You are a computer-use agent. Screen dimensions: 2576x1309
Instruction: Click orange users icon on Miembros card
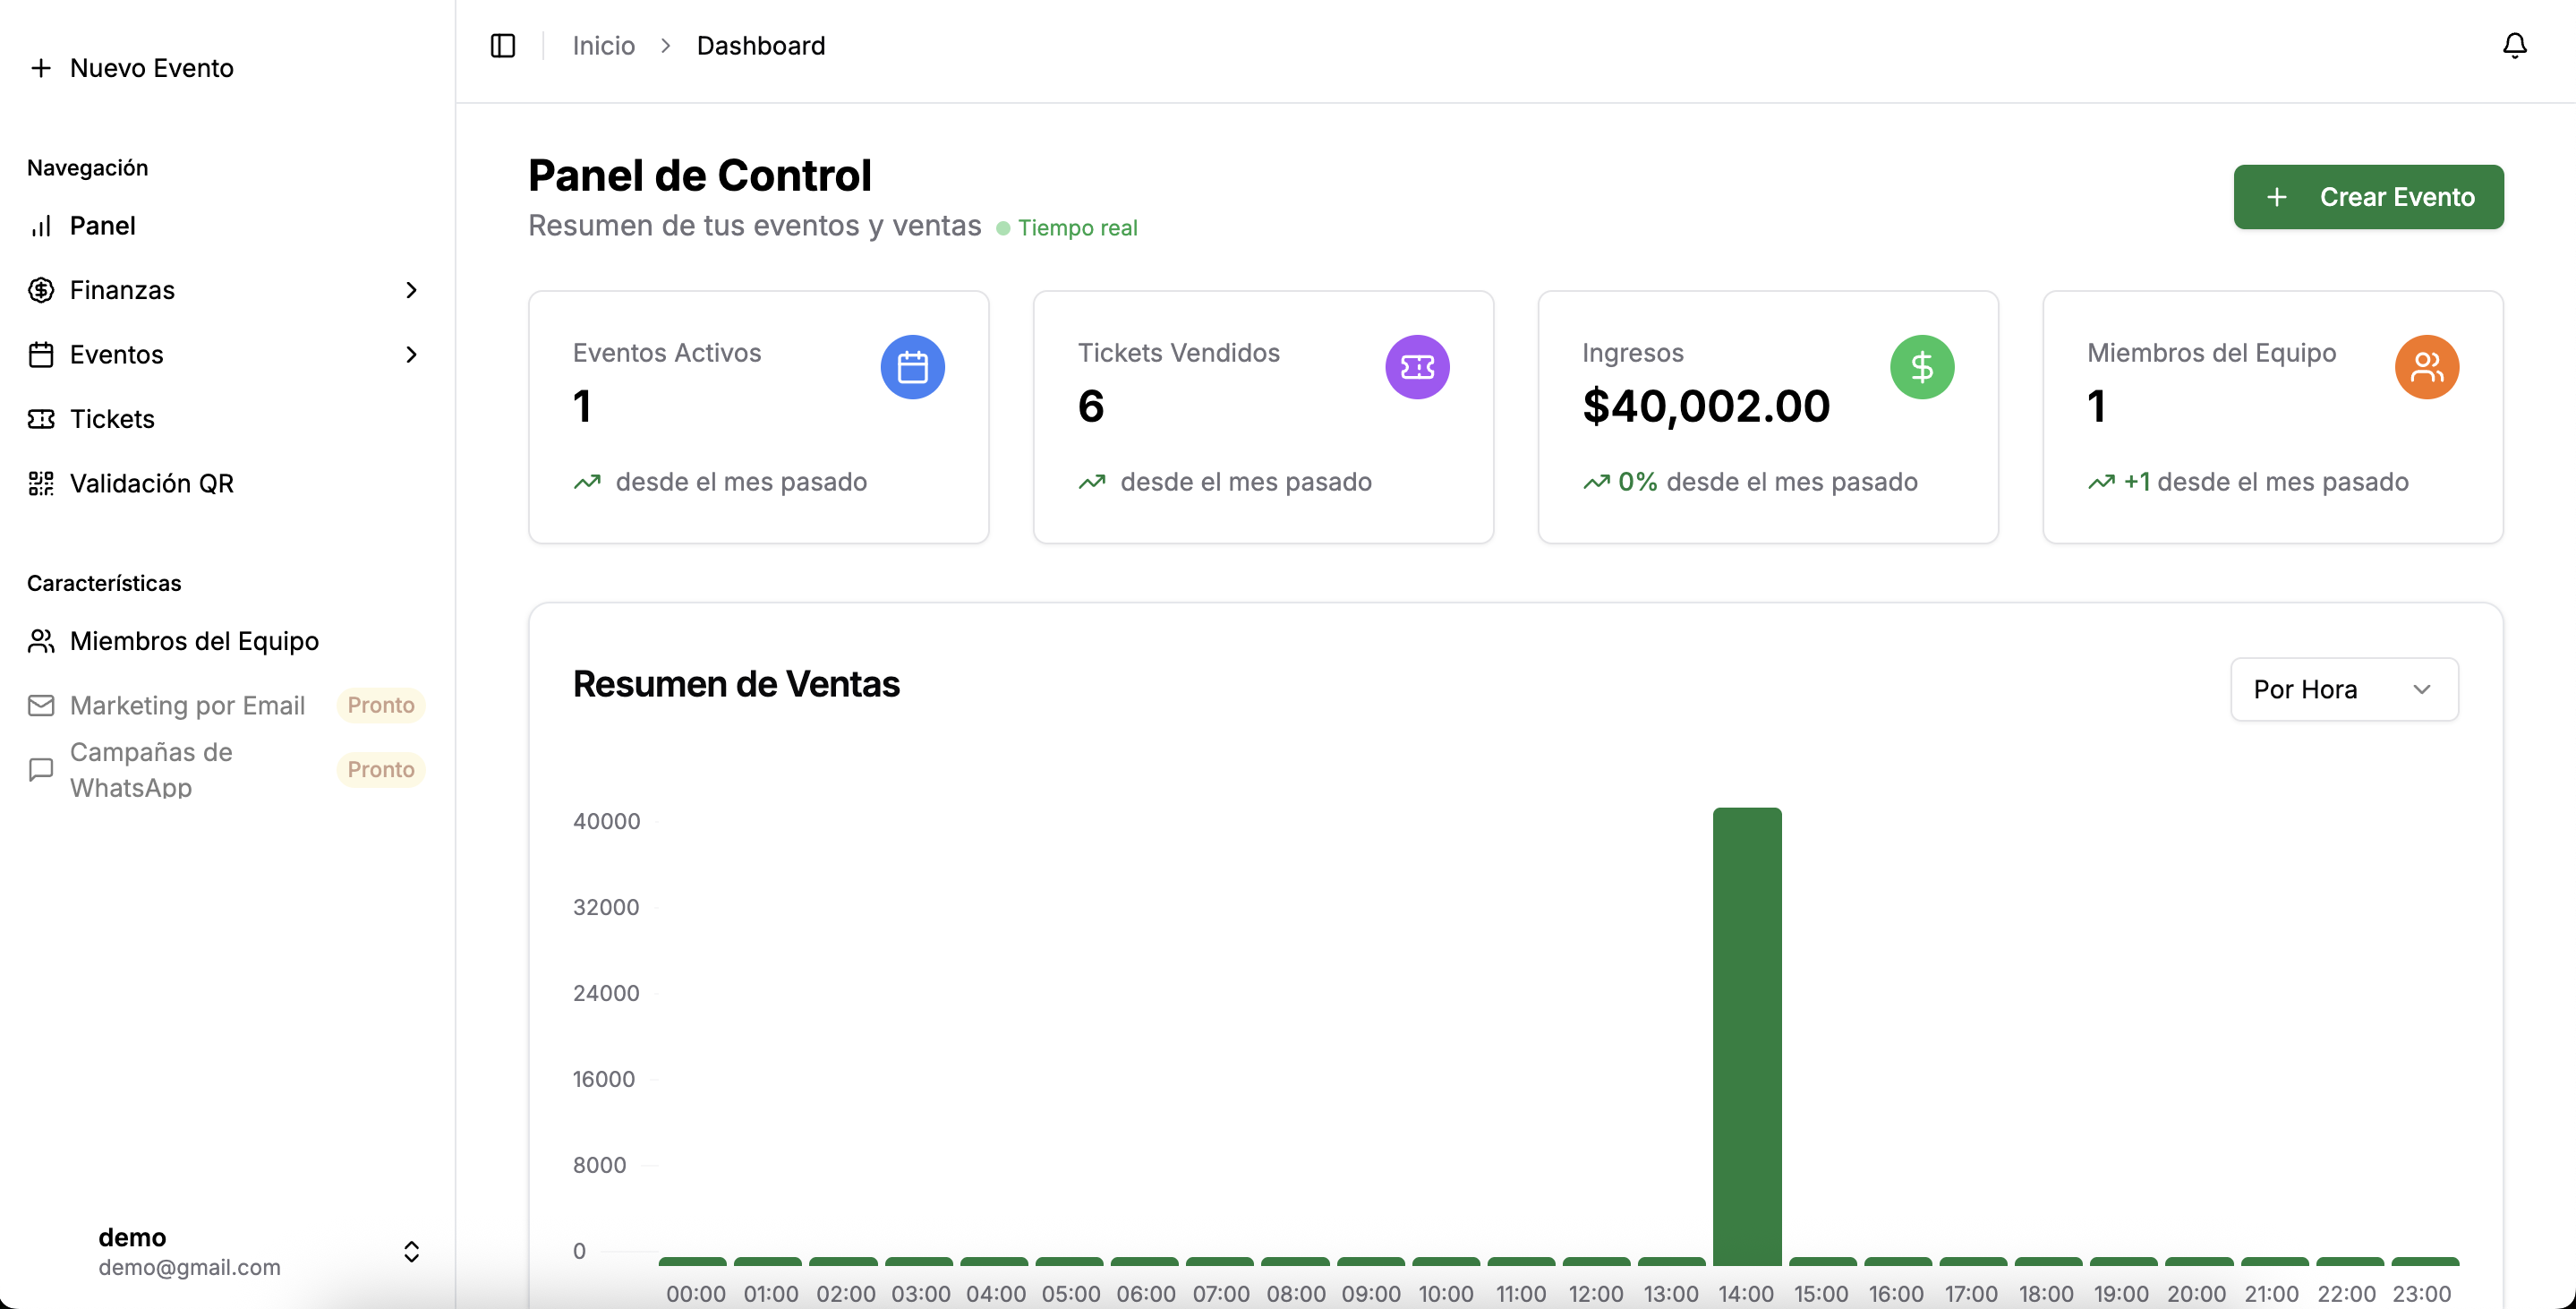(x=2427, y=367)
